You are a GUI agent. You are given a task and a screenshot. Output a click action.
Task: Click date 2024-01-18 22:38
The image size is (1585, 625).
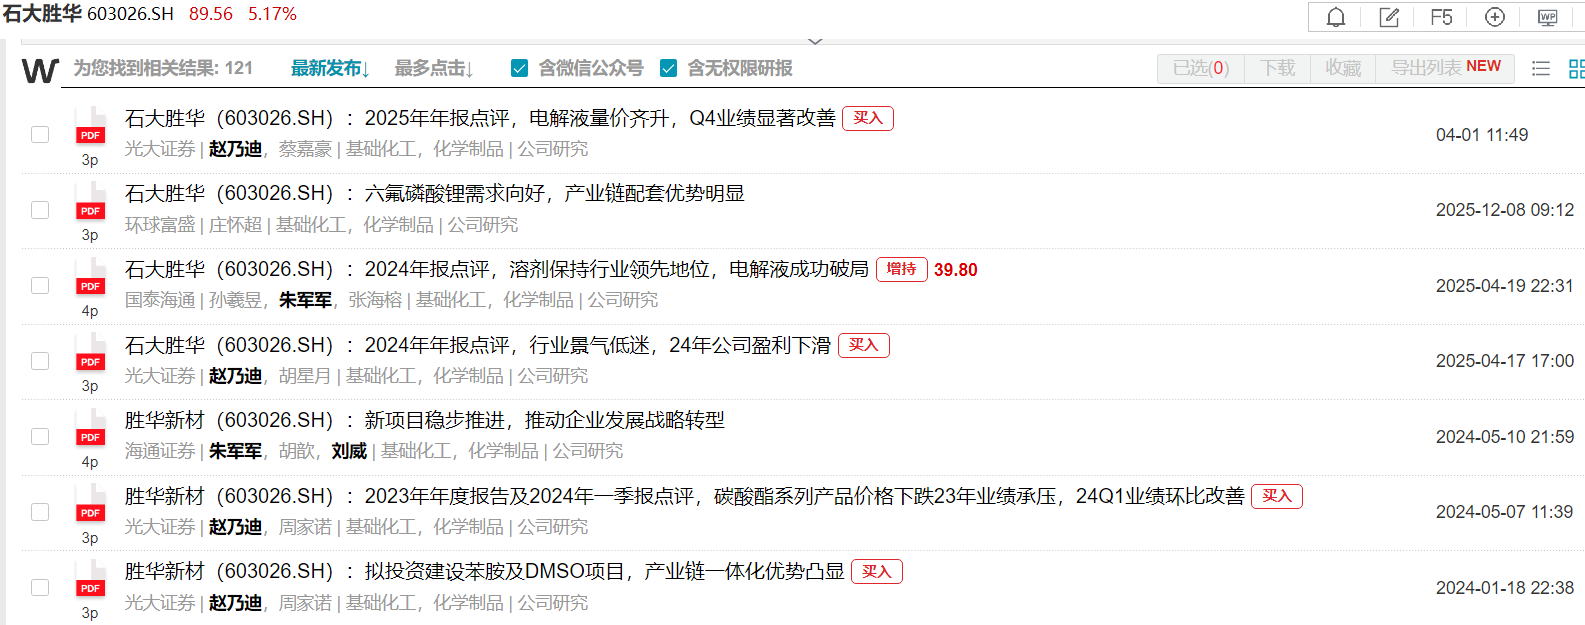pos(1505,588)
